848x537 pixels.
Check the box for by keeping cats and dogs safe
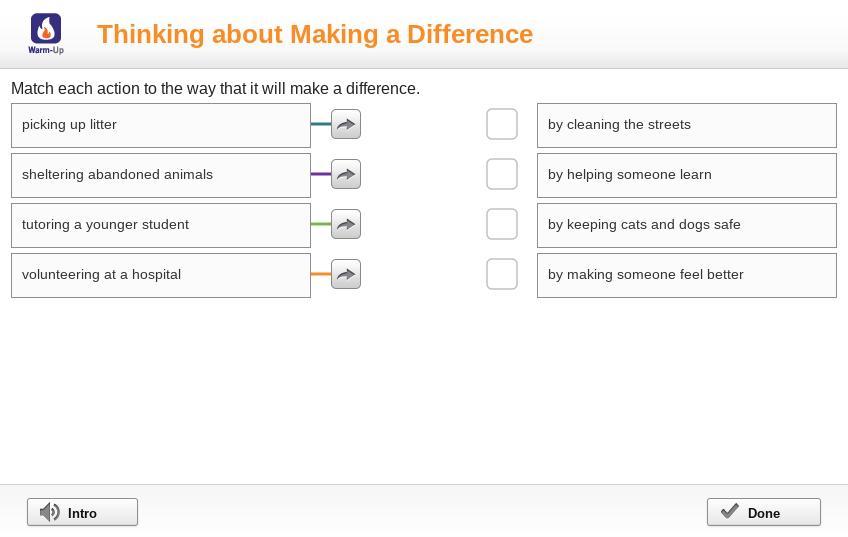[x=502, y=224]
